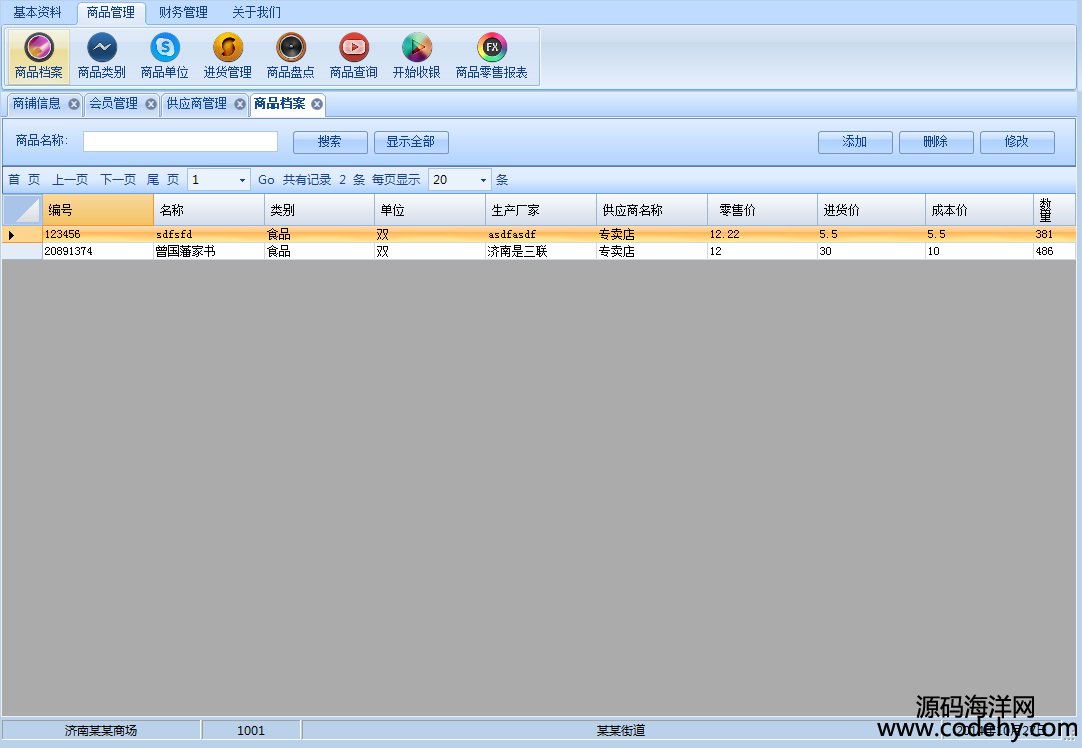Open the 商品查询 icon
This screenshot has height=748, width=1082.
pyautogui.click(x=354, y=56)
